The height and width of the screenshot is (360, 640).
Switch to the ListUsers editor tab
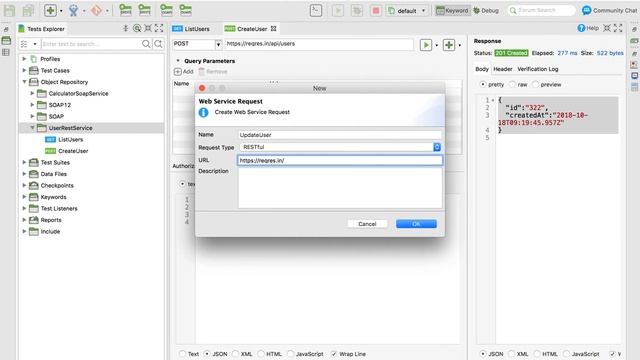[191, 29]
